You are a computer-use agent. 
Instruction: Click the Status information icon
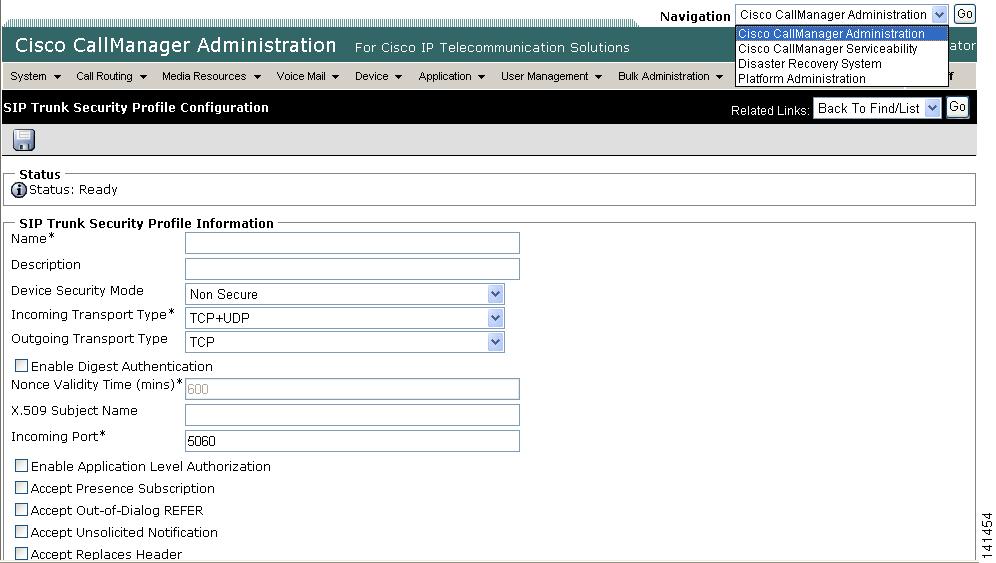[19, 189]
